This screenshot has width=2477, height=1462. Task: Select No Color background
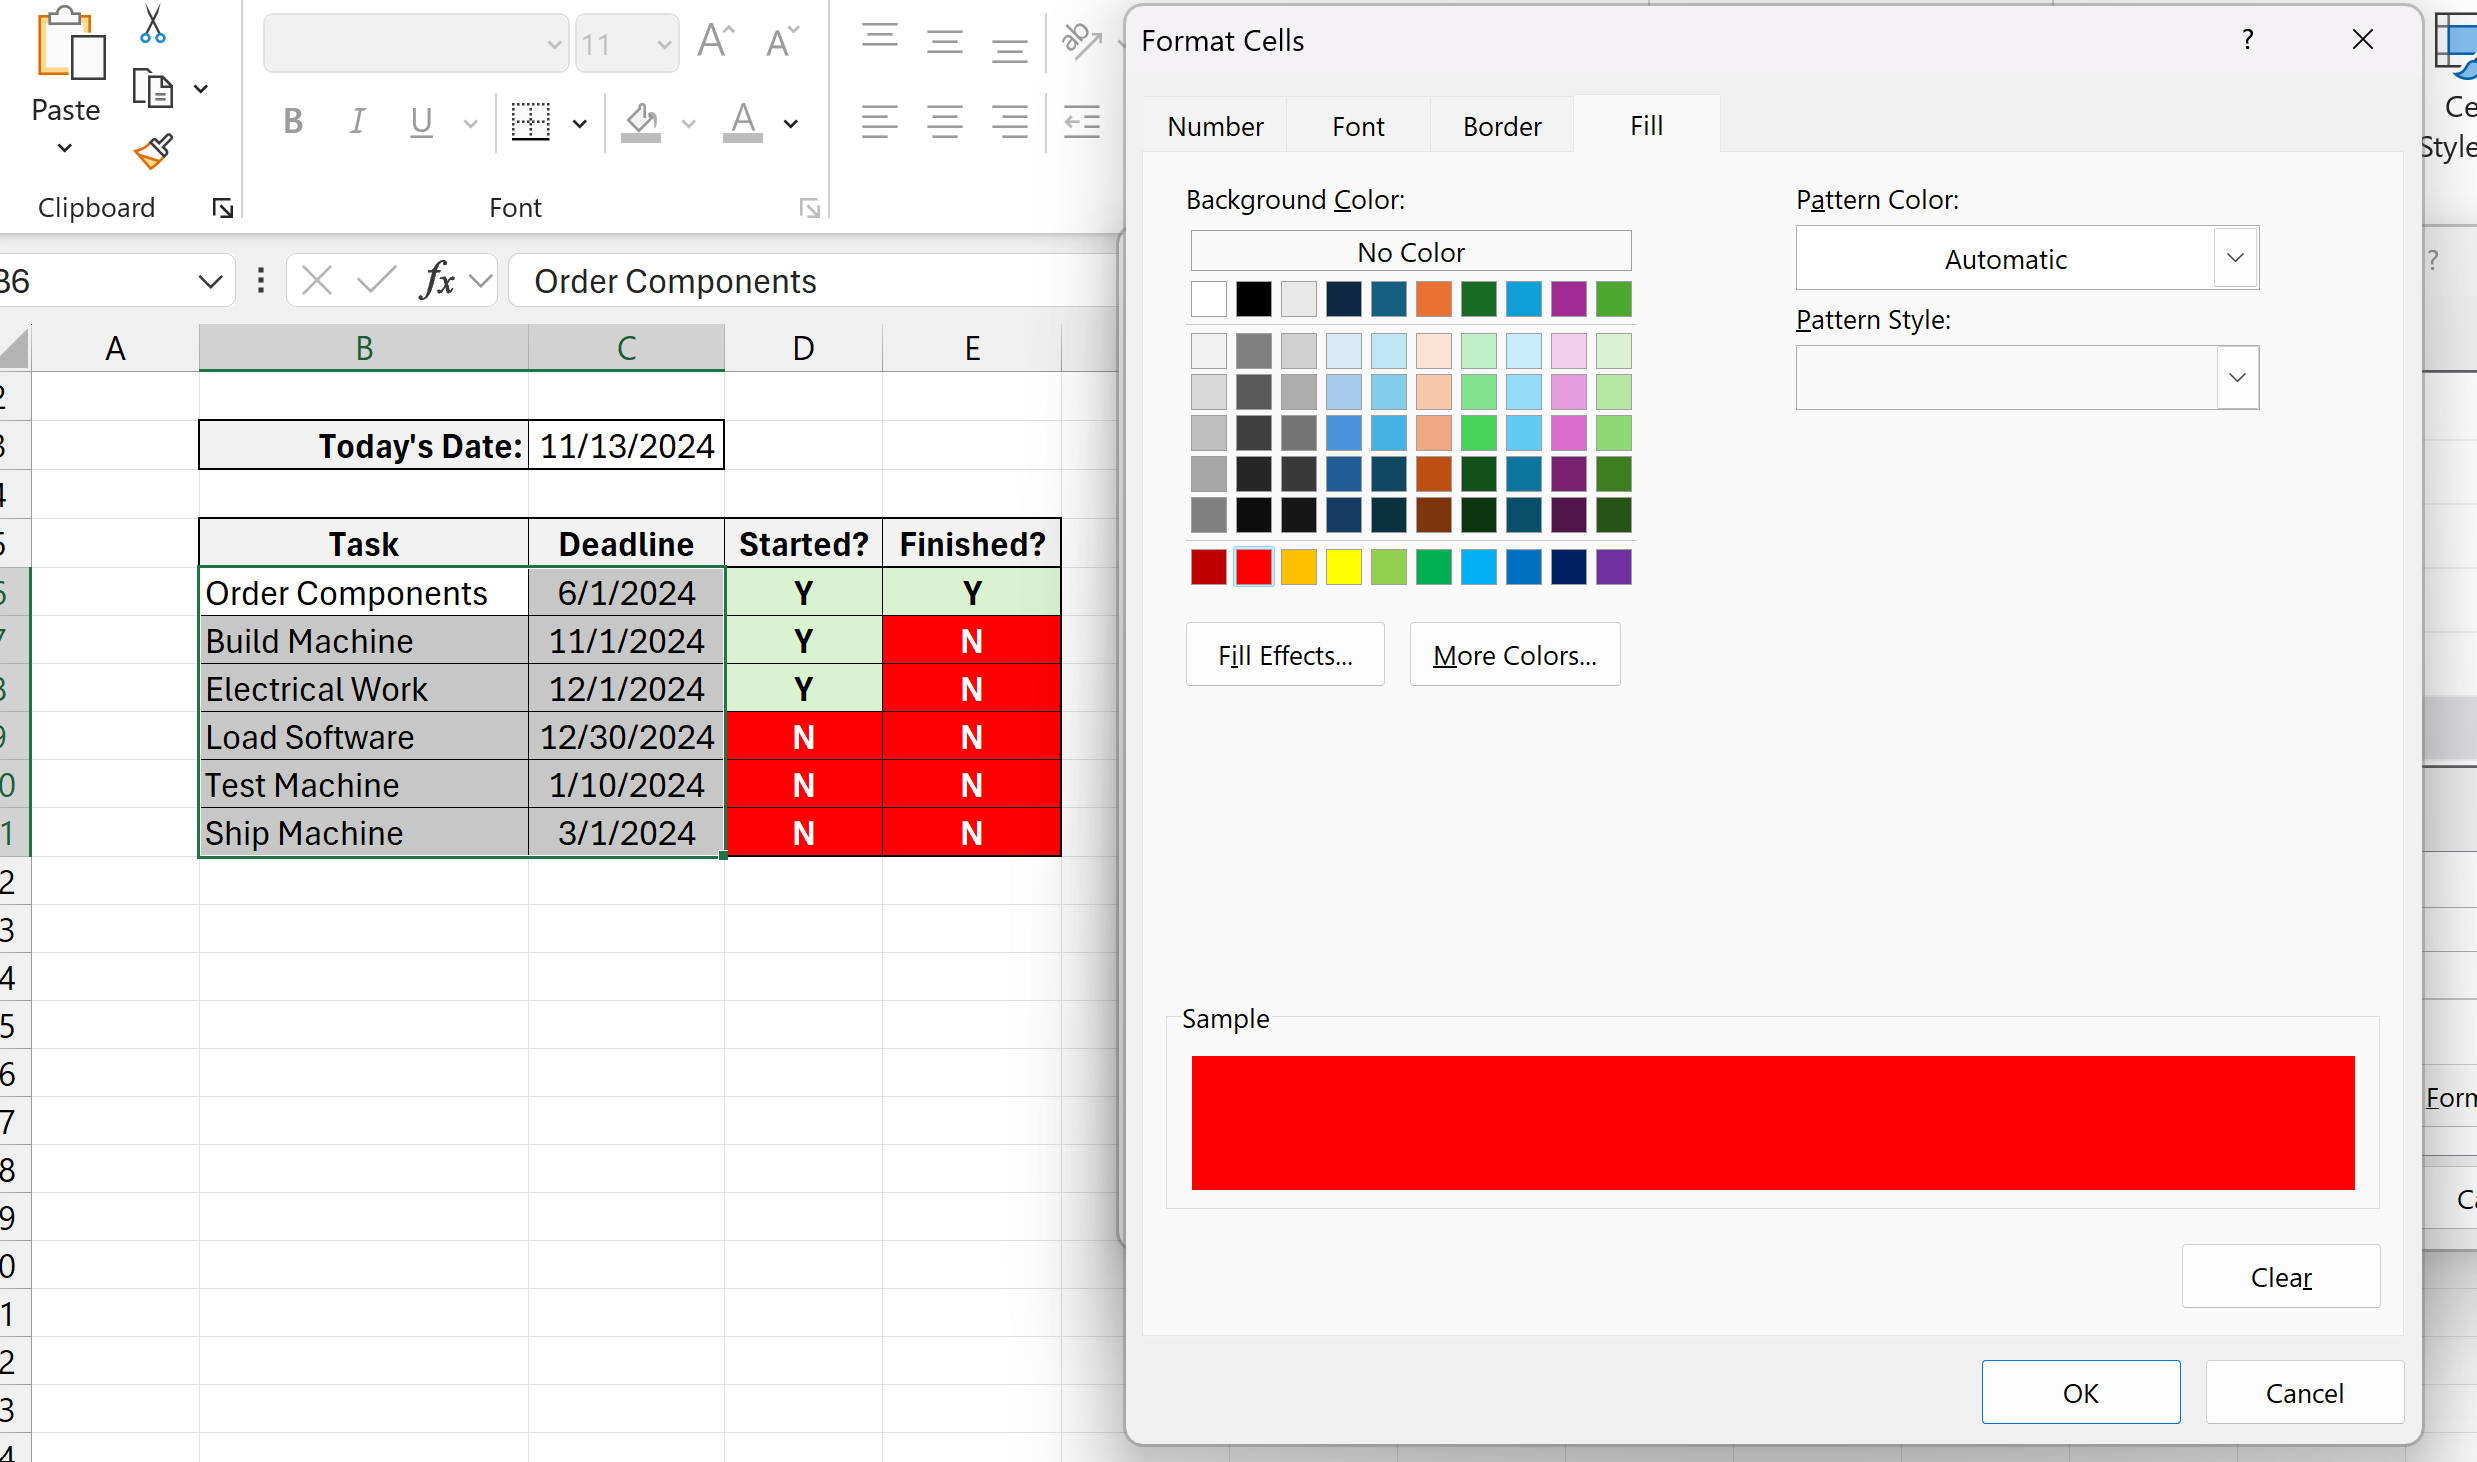click(x=1411, y=251)
